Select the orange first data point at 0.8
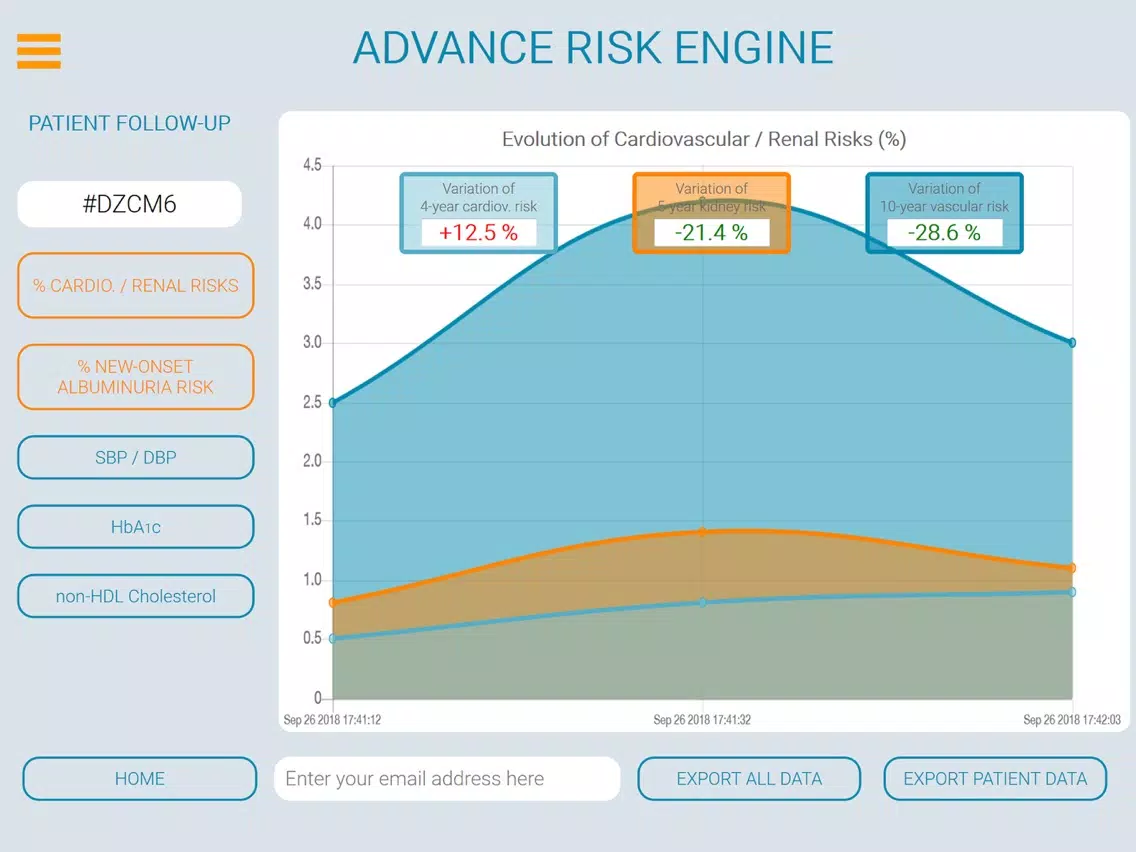1136x852 pixels. pos(333,603)
